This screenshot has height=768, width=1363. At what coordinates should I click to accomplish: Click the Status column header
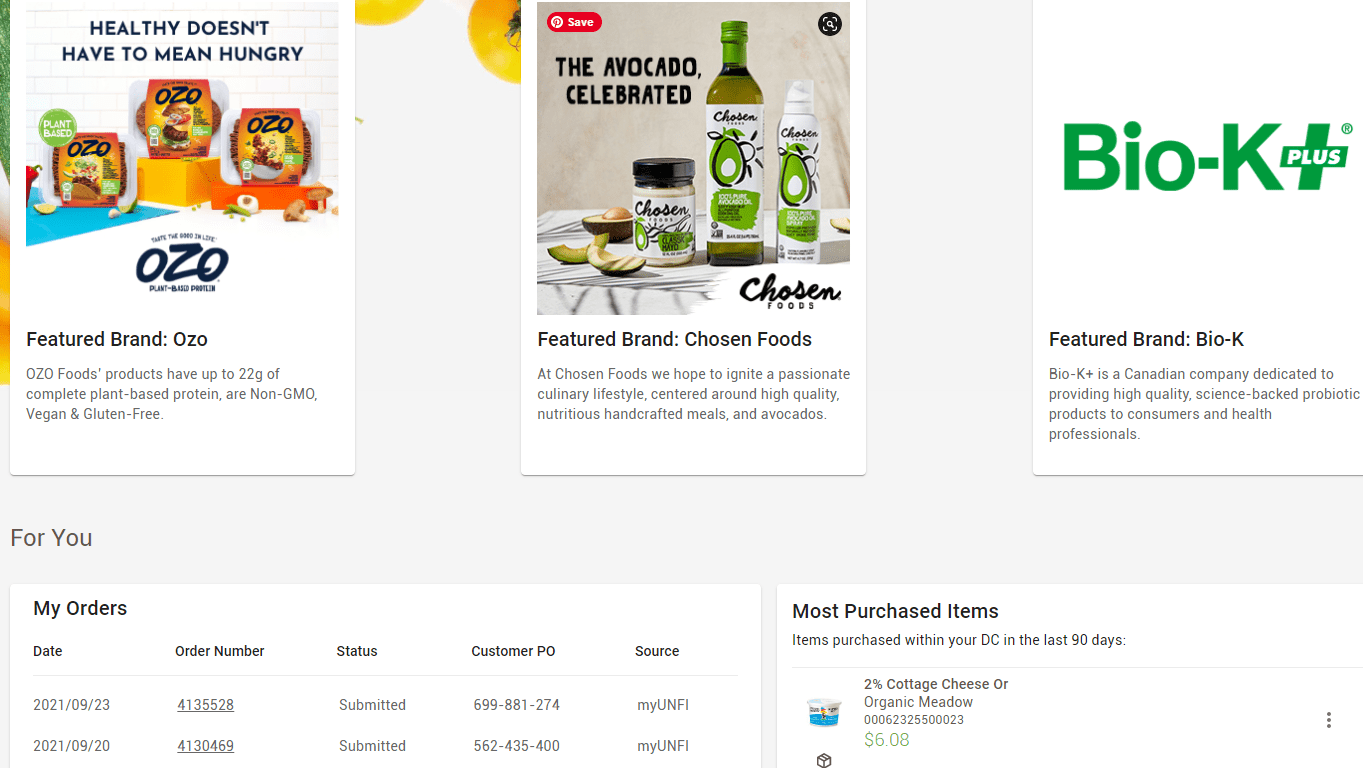coord(357,651)
